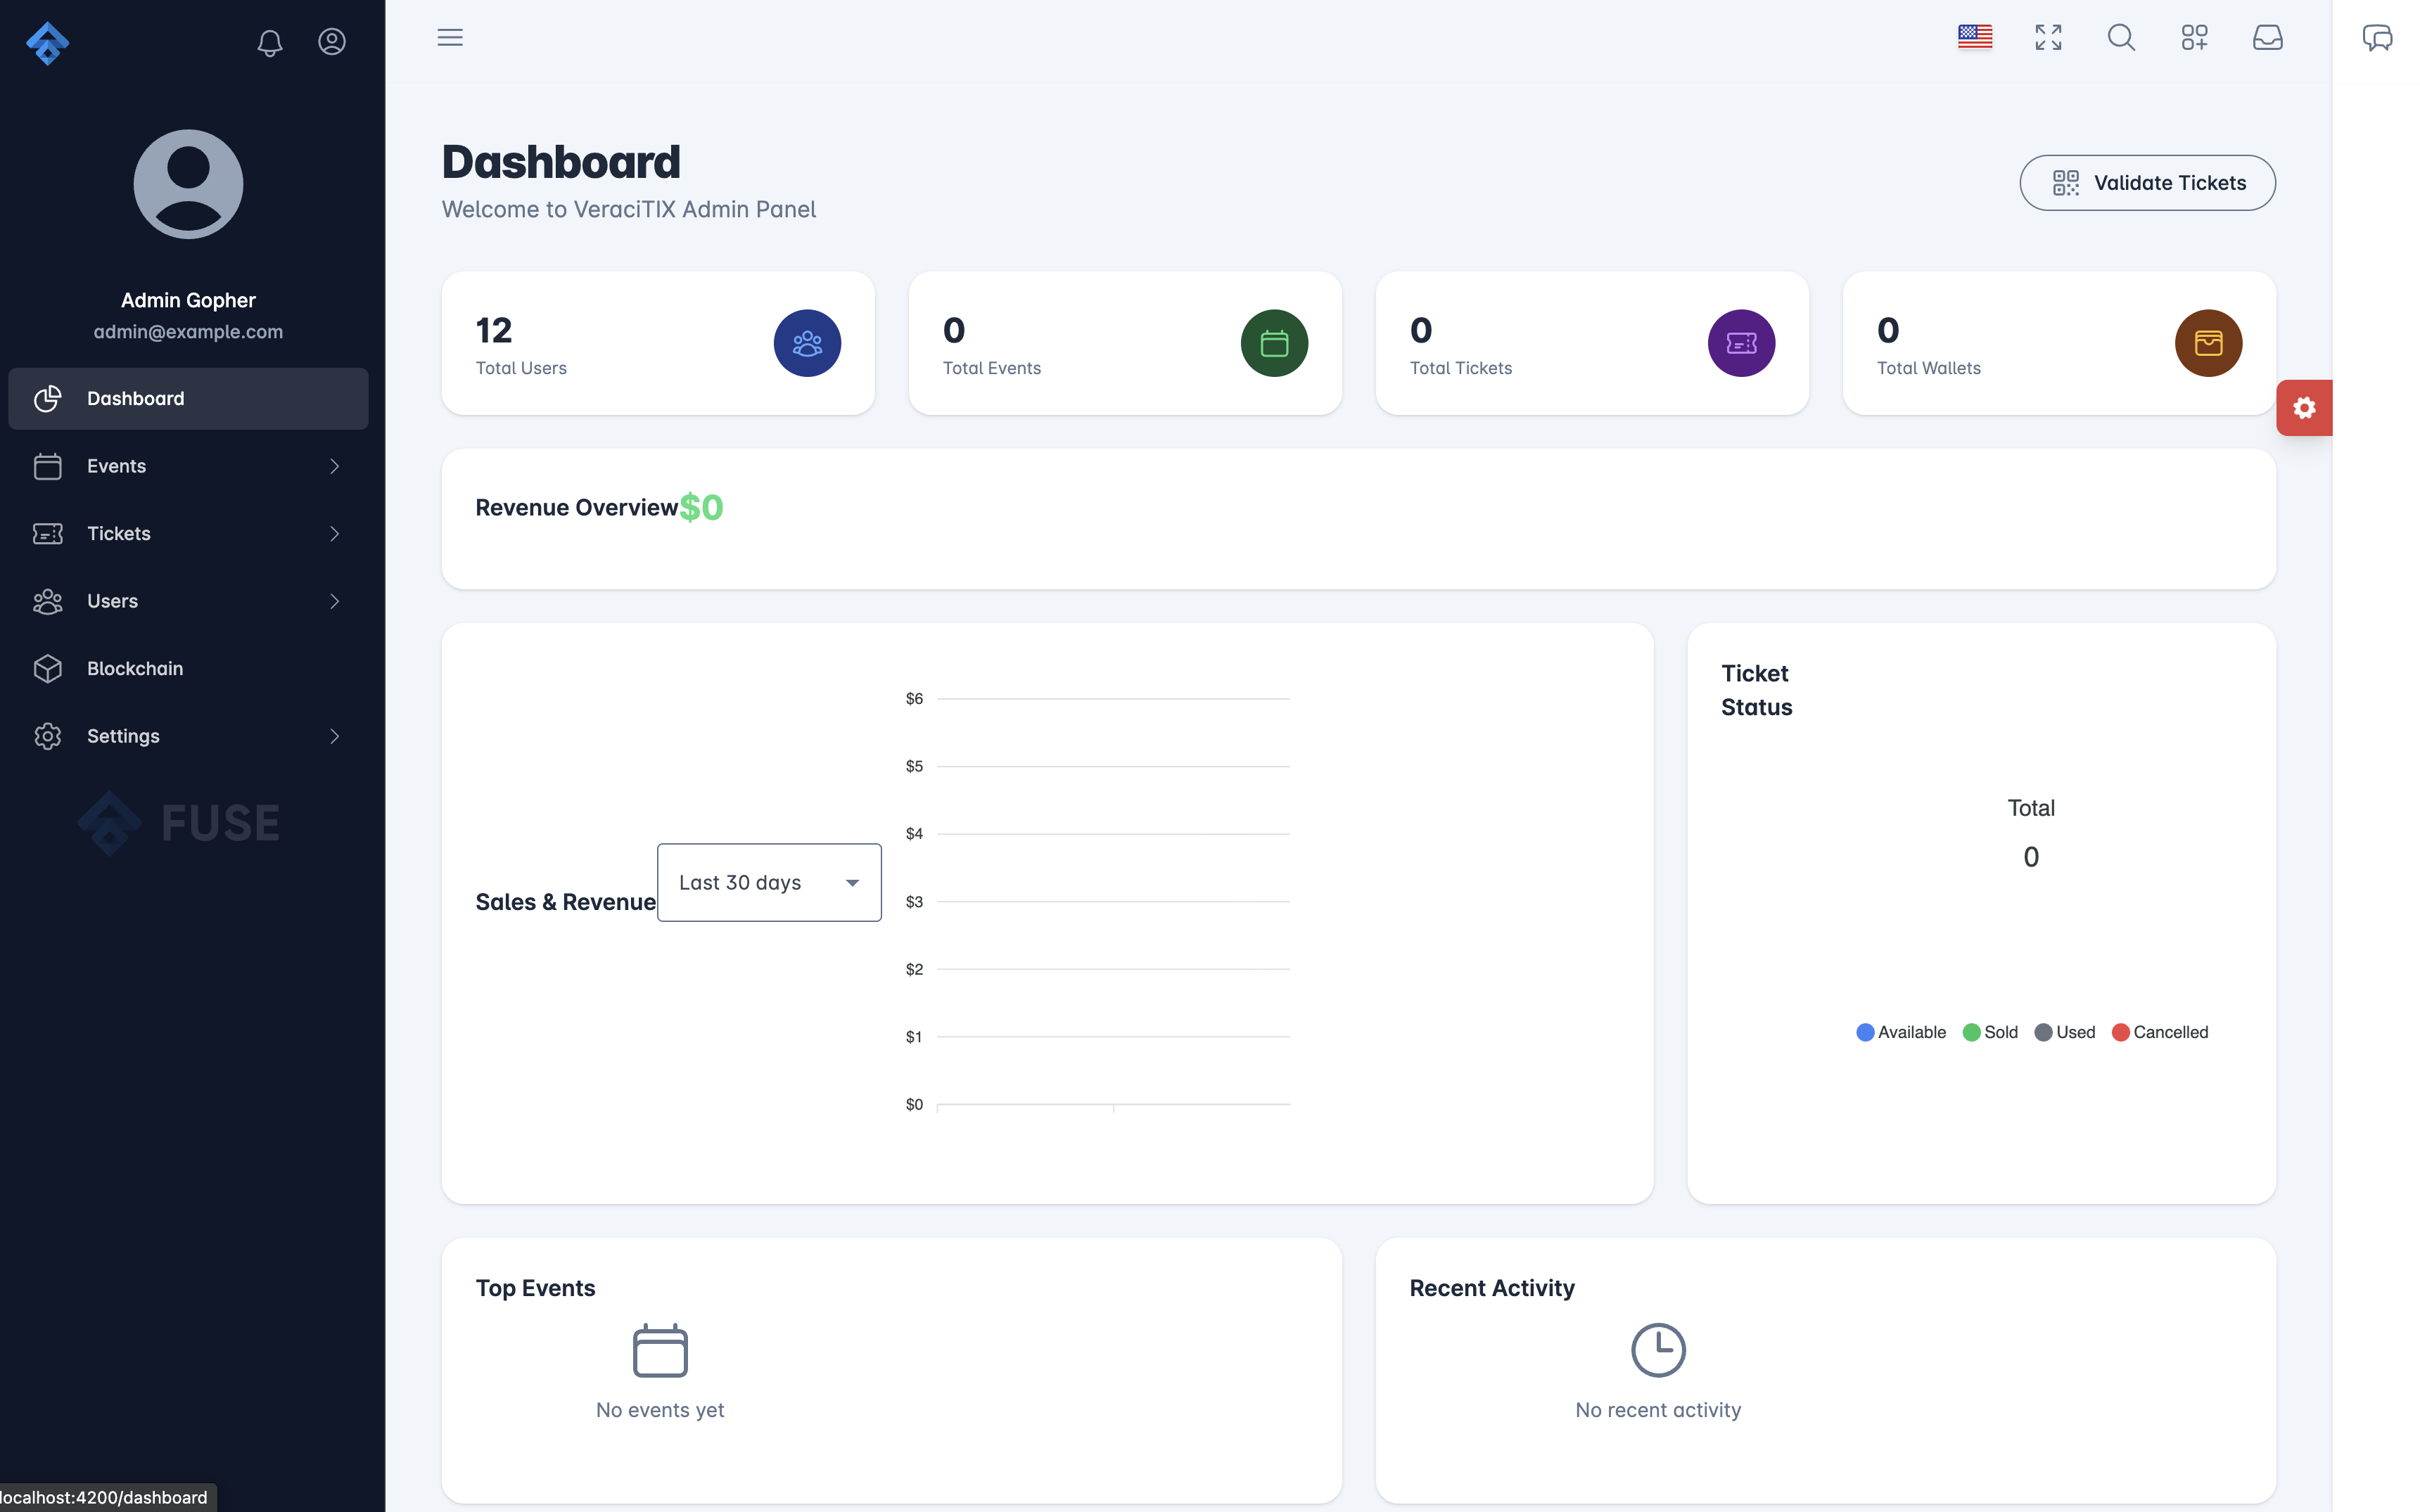This screenshot has width=2420, height=1512.
Task: Open user account circle icon
Action: click(332, 41)
